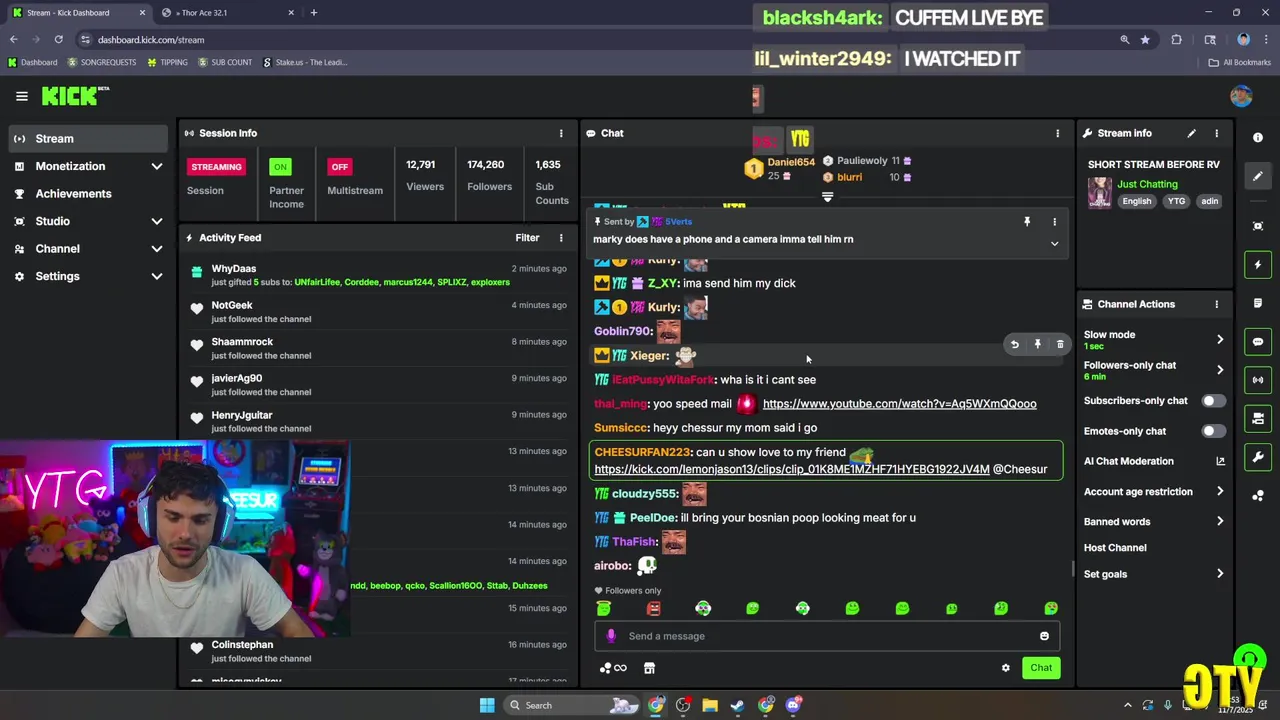This screenshot has height=720, width=1280.
Task: Click the camera panel icon in right sidebar
Action: point(1258,418)
